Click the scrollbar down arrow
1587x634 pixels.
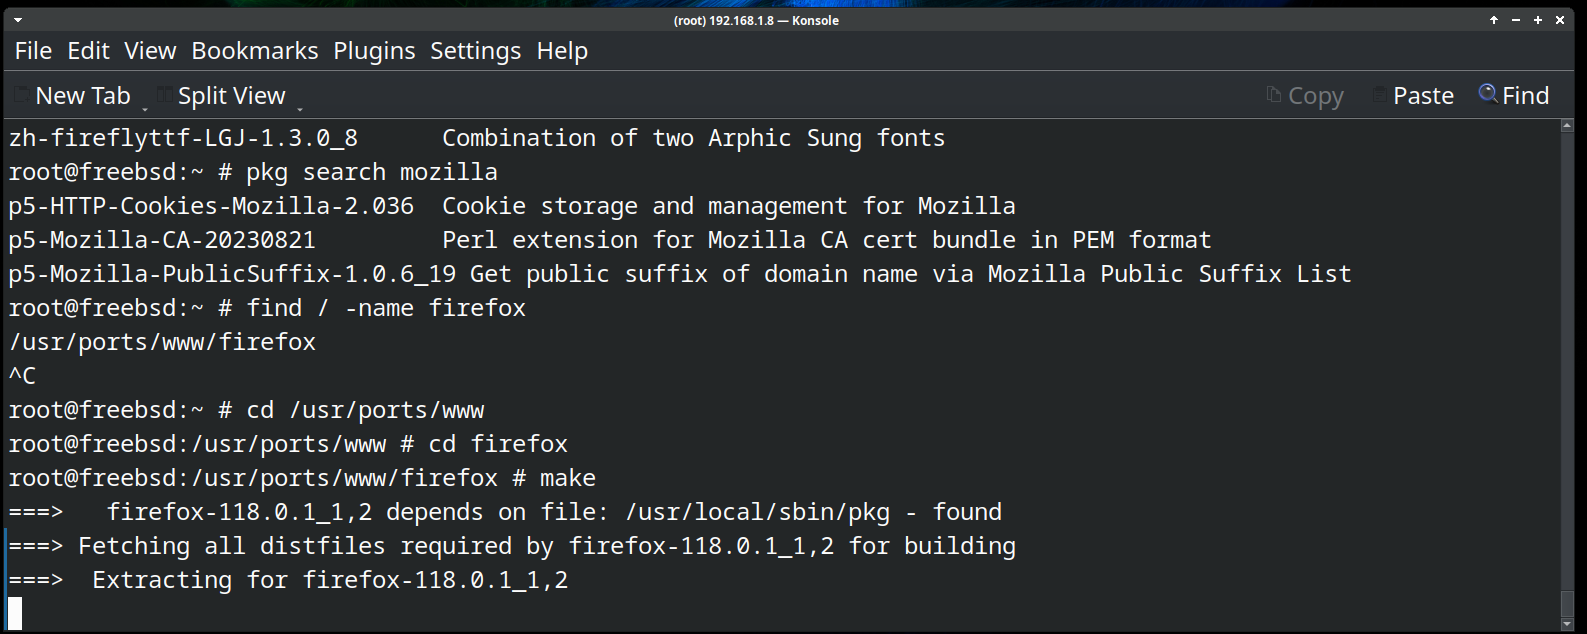tap(1567, 624)
